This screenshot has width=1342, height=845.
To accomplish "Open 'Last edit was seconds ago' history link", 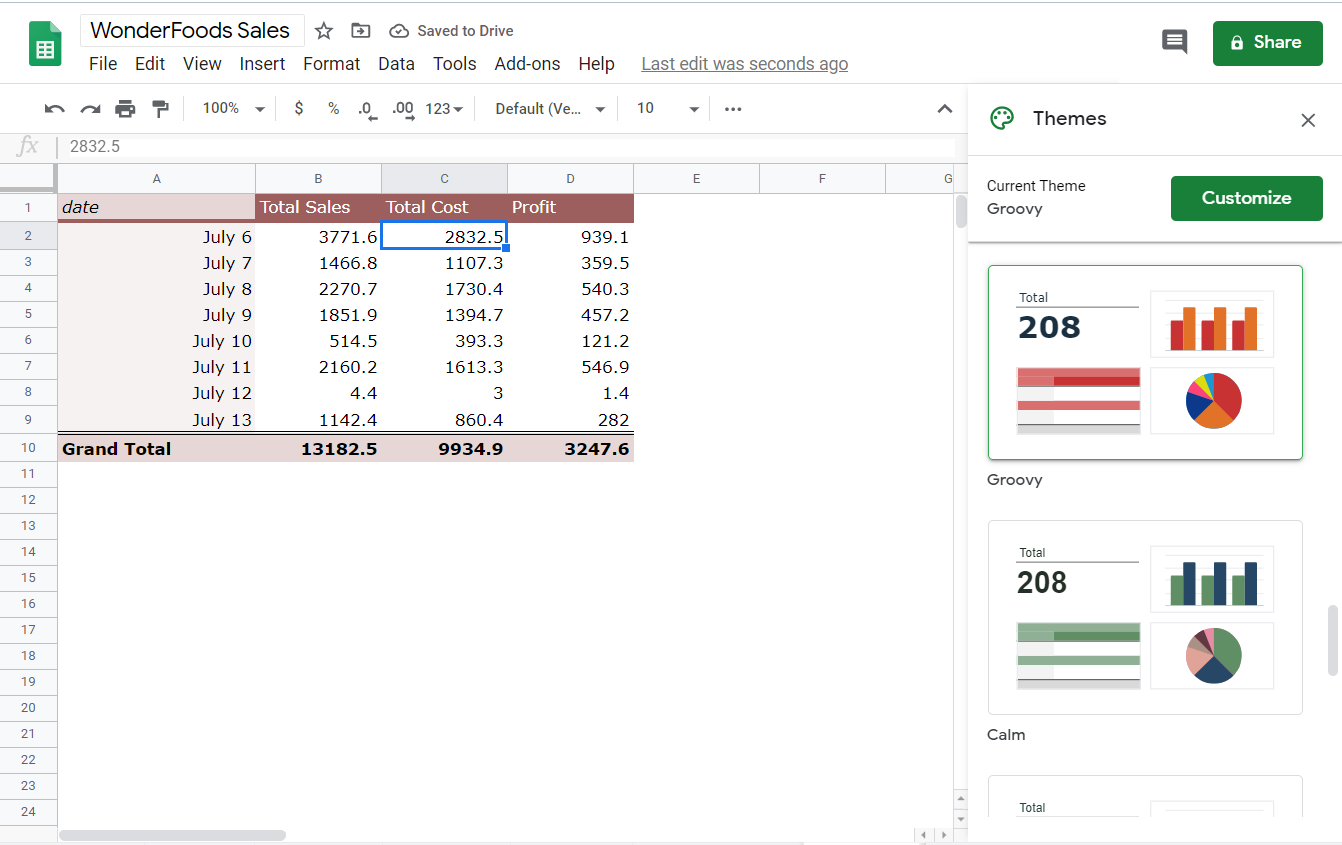I will point(744,63).
